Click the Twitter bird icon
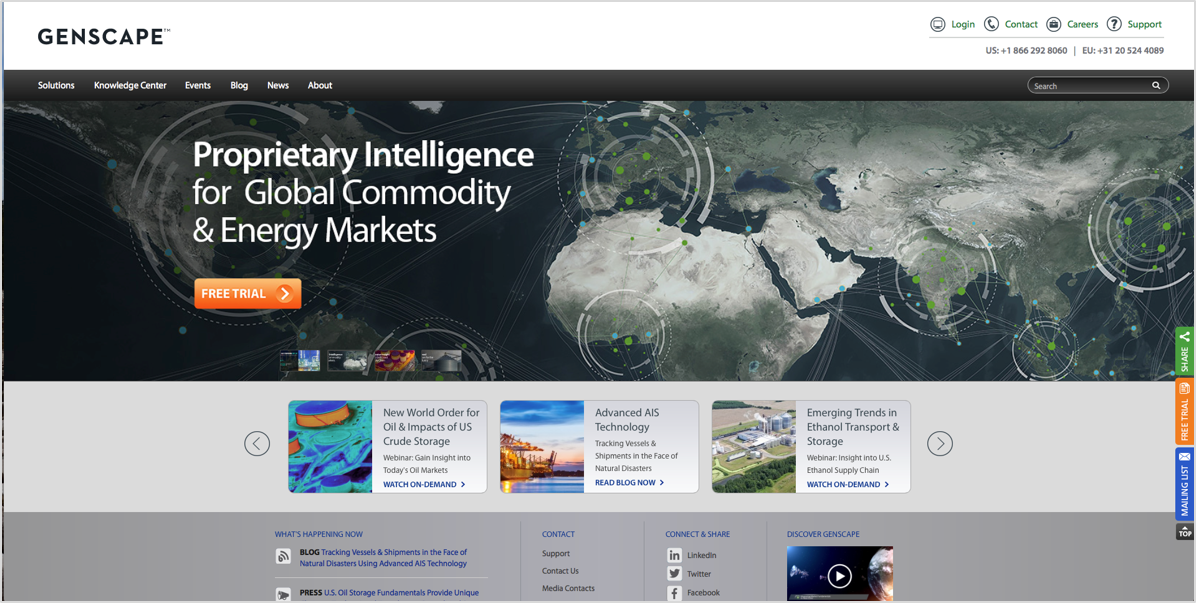 click(x=674, y=574)
